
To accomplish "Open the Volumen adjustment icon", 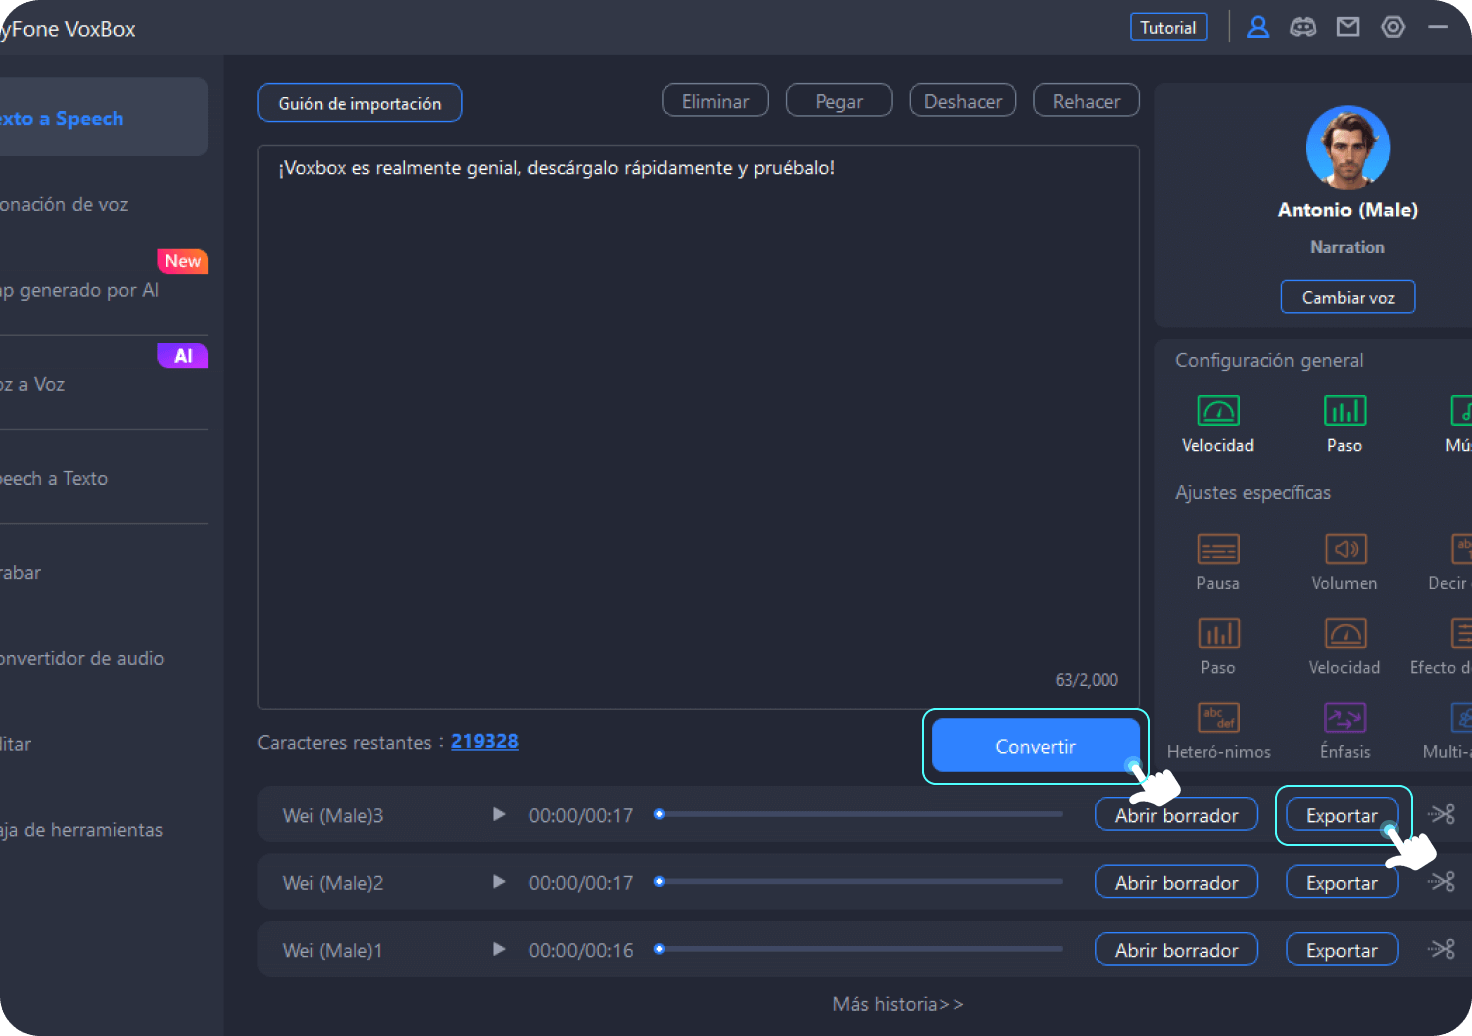I will pyautogui.click(x=1345, y=549).
